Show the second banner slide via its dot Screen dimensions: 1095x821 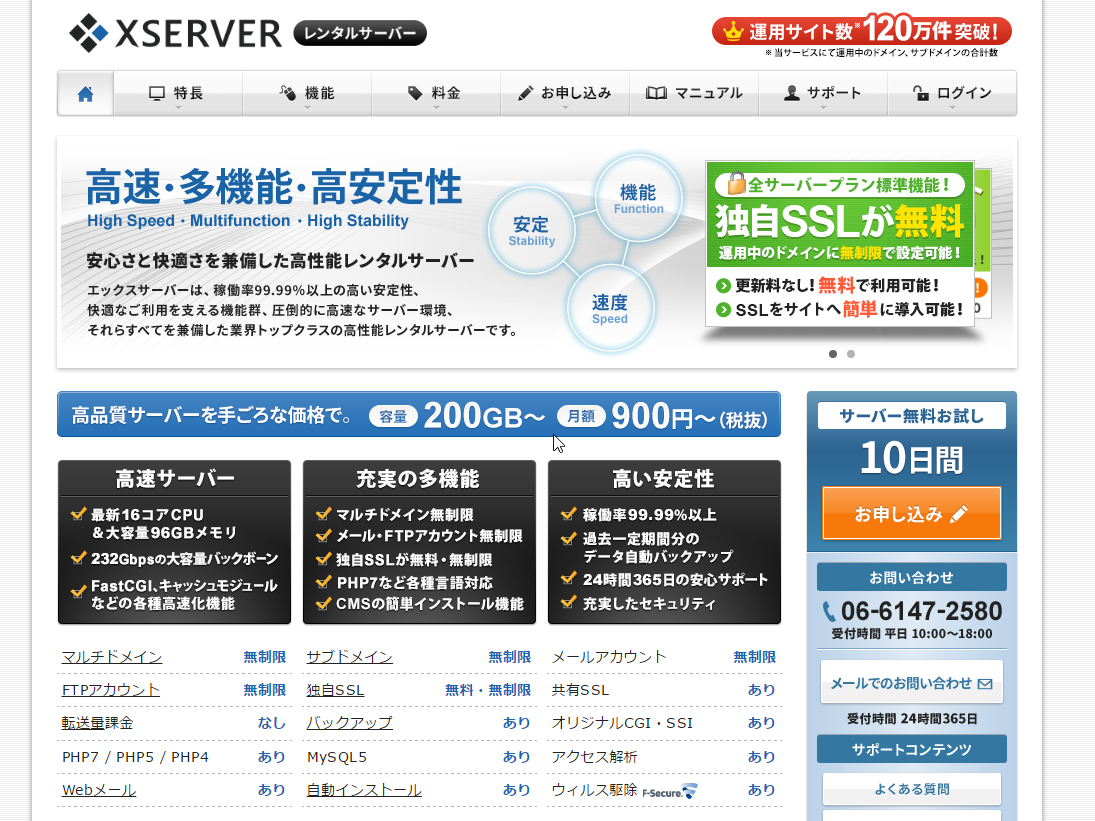point(851,354)
